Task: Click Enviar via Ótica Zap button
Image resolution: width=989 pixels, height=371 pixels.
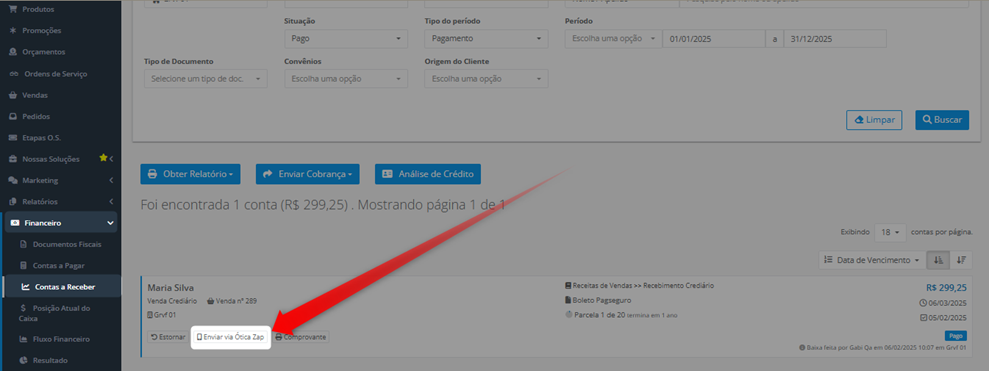Action: (230, 337)
